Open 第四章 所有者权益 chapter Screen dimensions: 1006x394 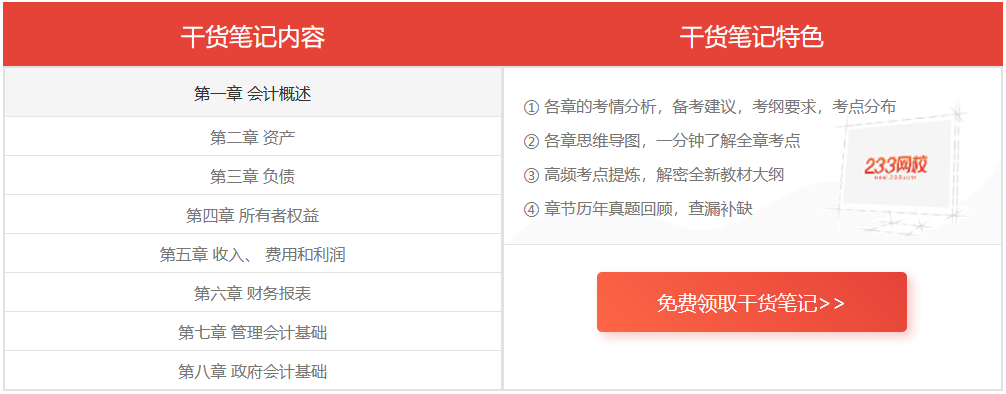[253, 216]
